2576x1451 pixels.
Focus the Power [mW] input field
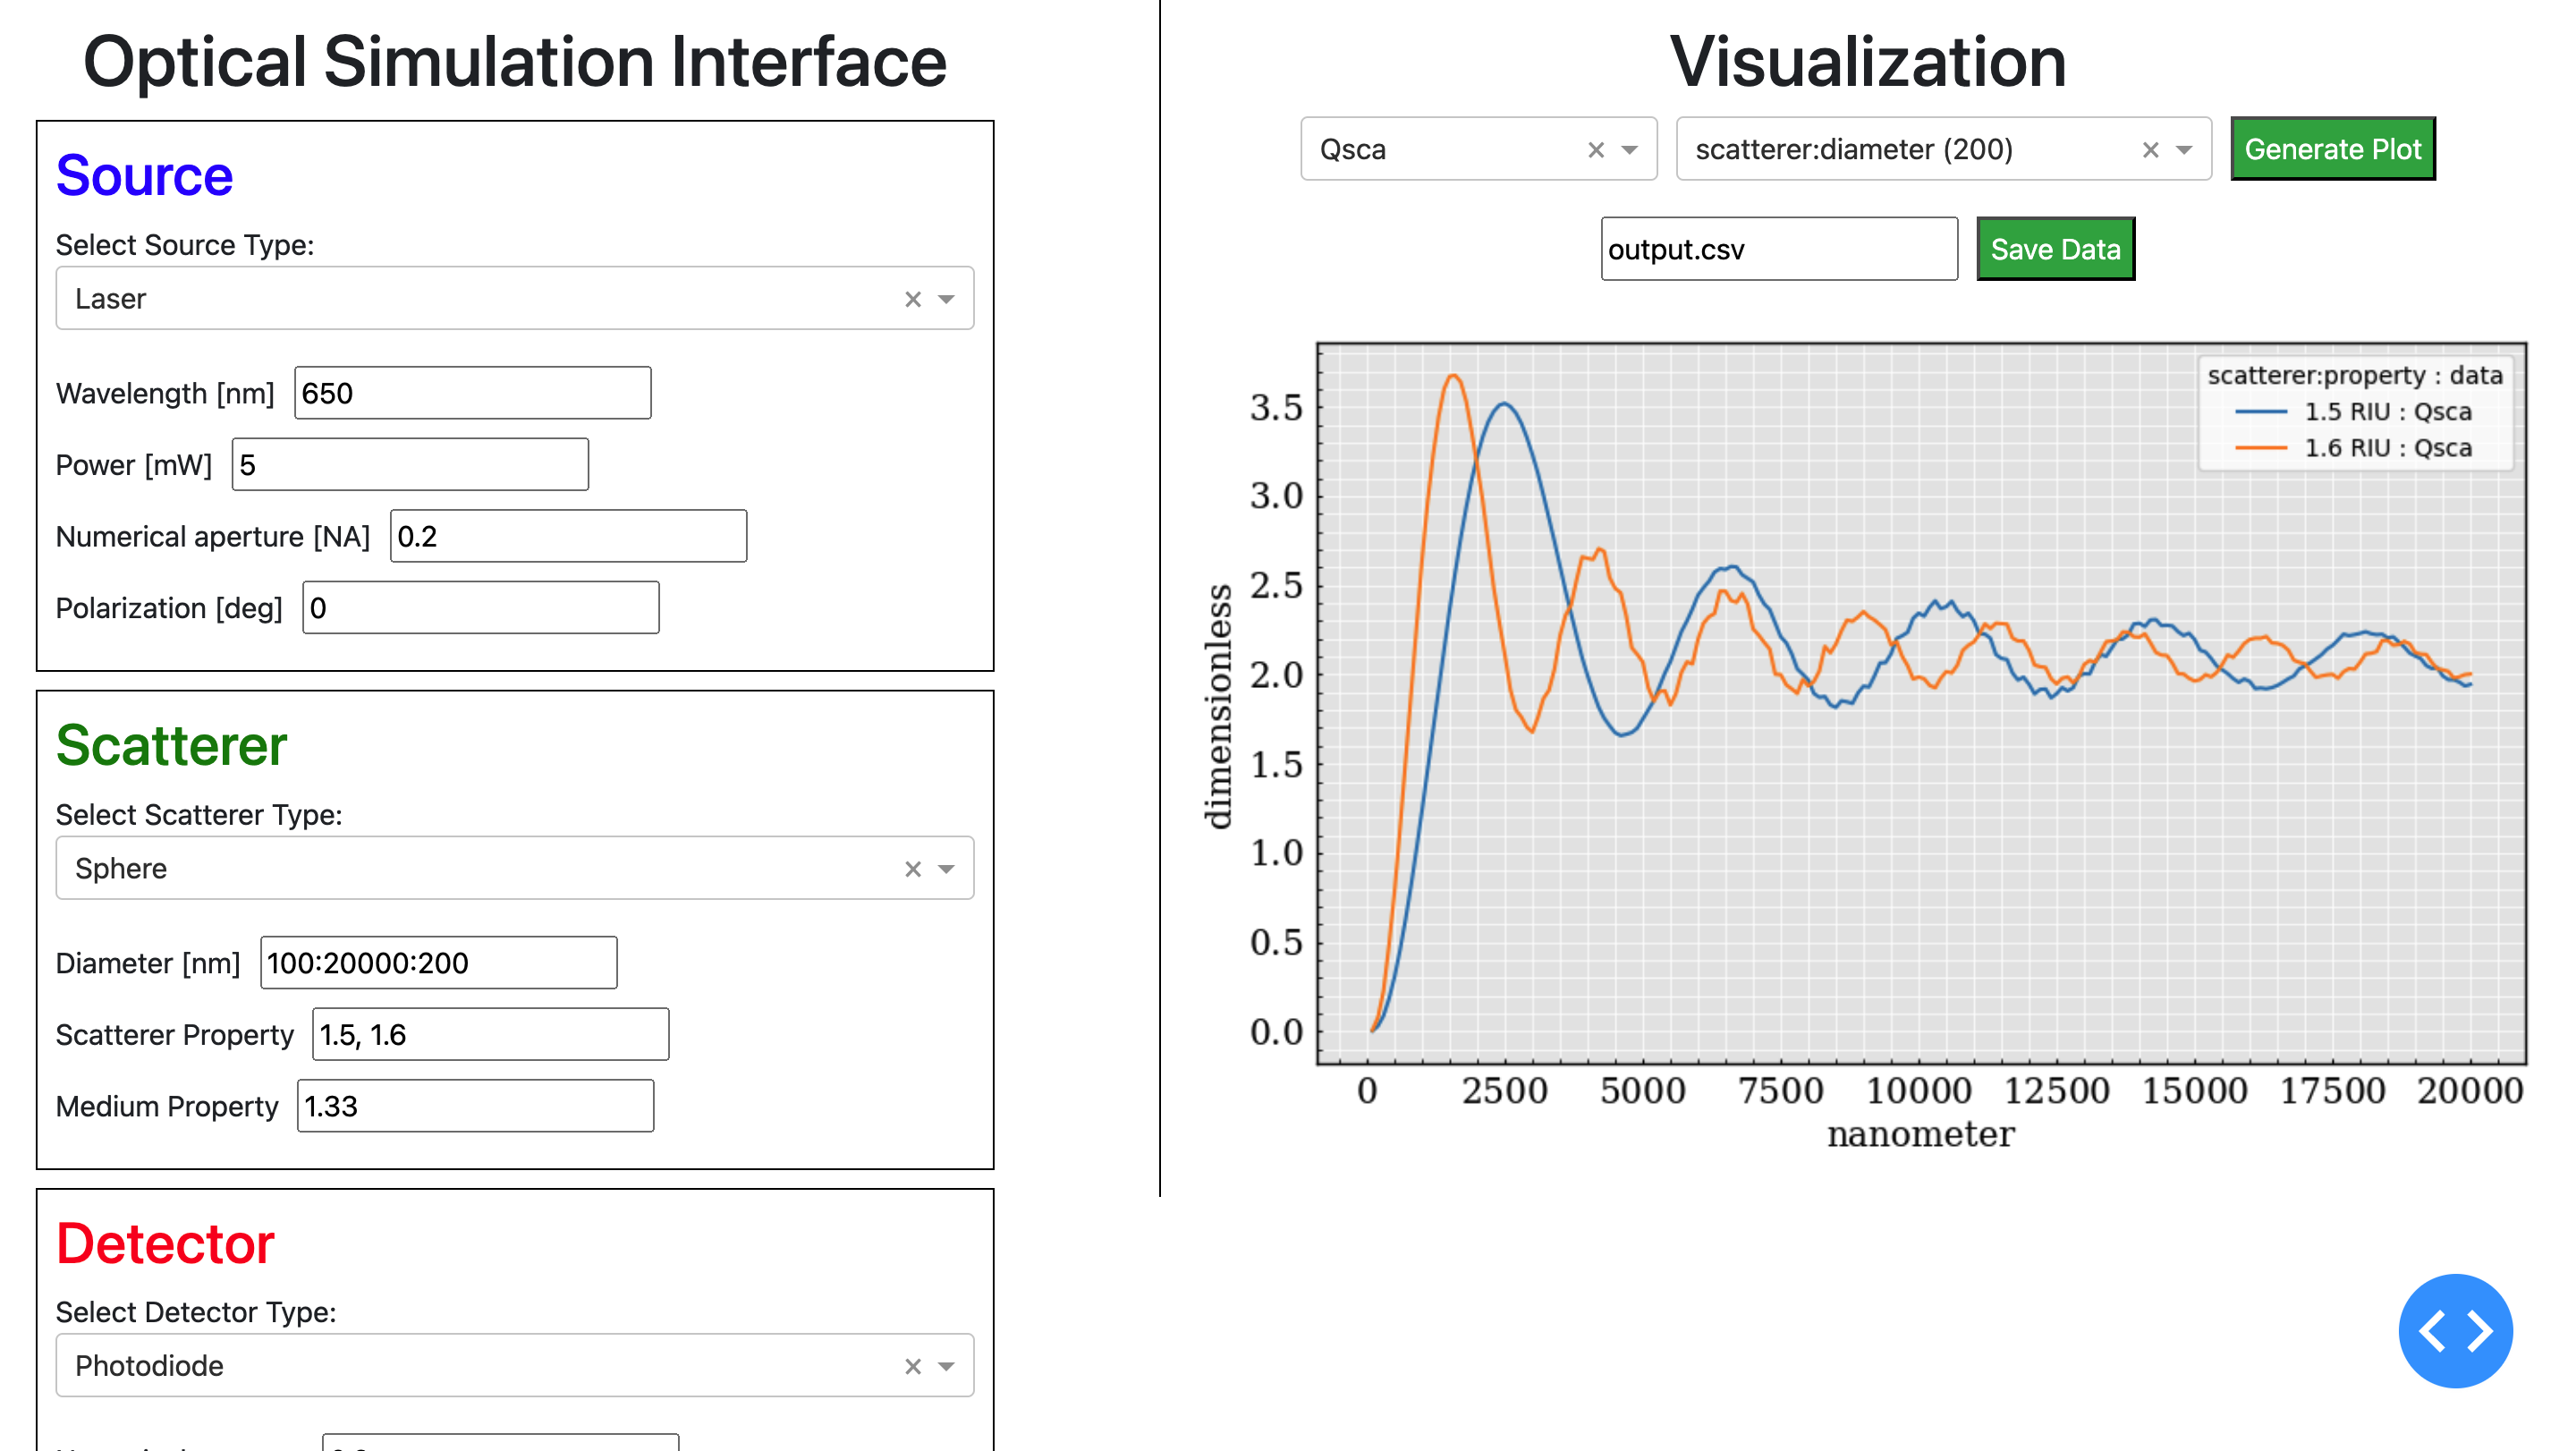(x=410, y=465)
